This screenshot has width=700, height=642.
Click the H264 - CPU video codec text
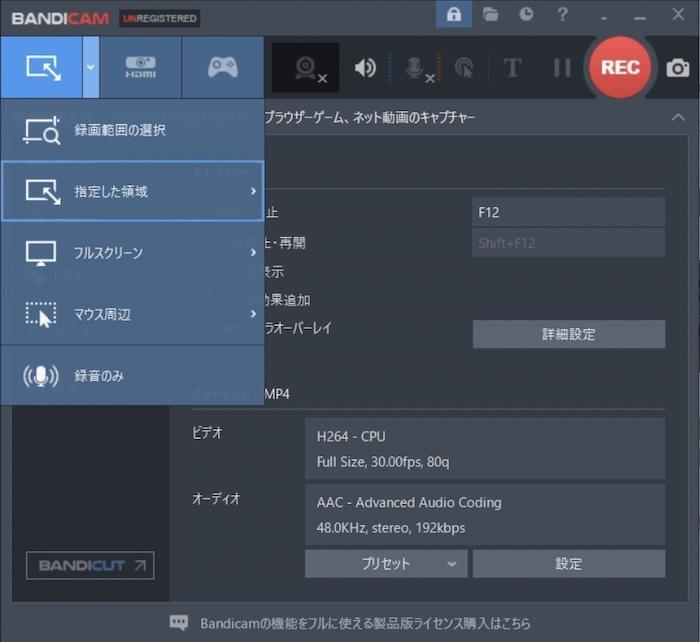[351, 436]
